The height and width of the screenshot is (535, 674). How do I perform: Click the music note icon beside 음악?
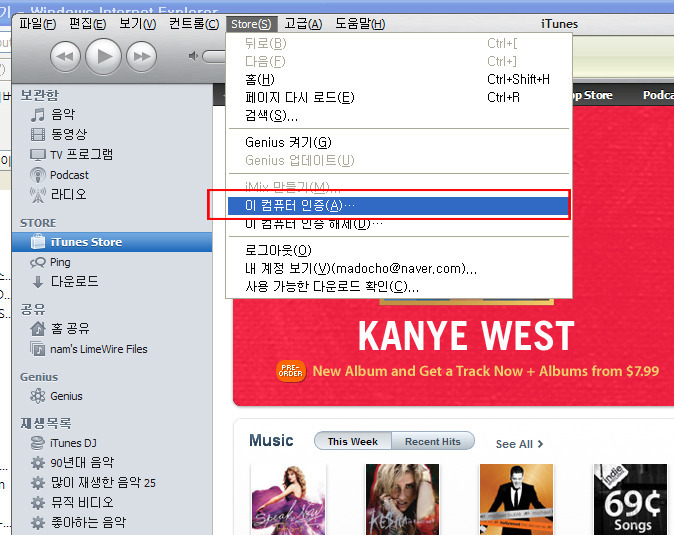click(x=37, y=115)
